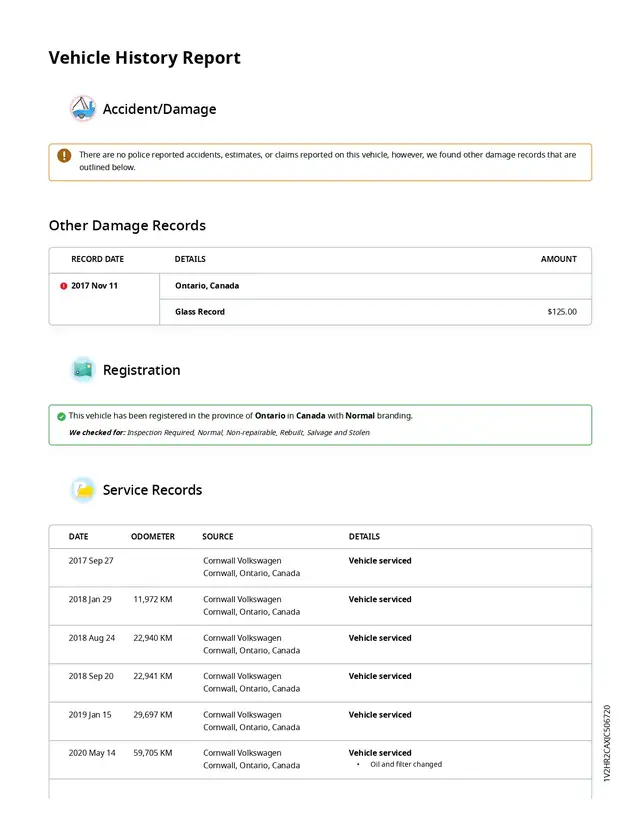Click the Registration section icon

click(x=83, y=370)
